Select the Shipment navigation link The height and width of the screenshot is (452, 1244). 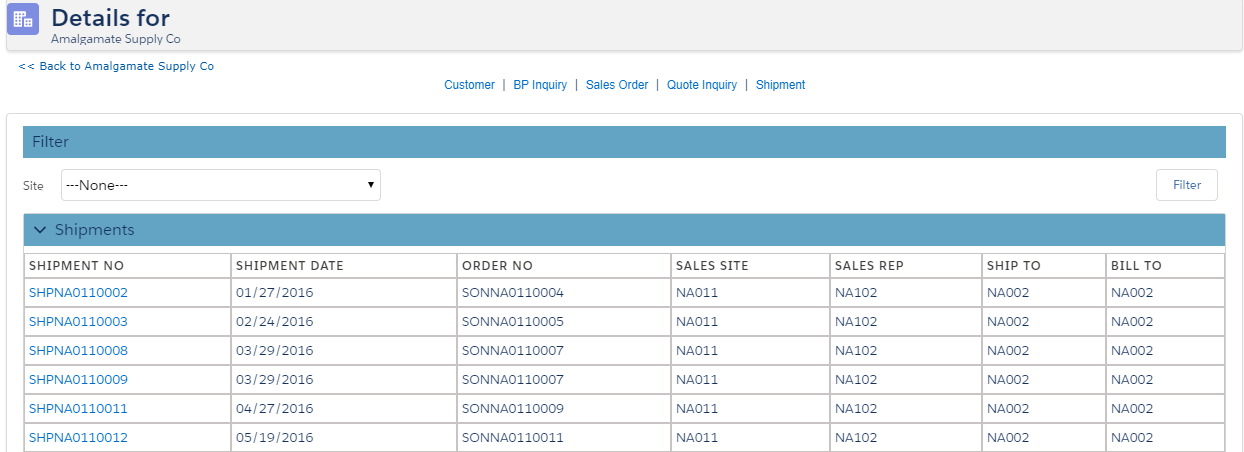(780, 85)
